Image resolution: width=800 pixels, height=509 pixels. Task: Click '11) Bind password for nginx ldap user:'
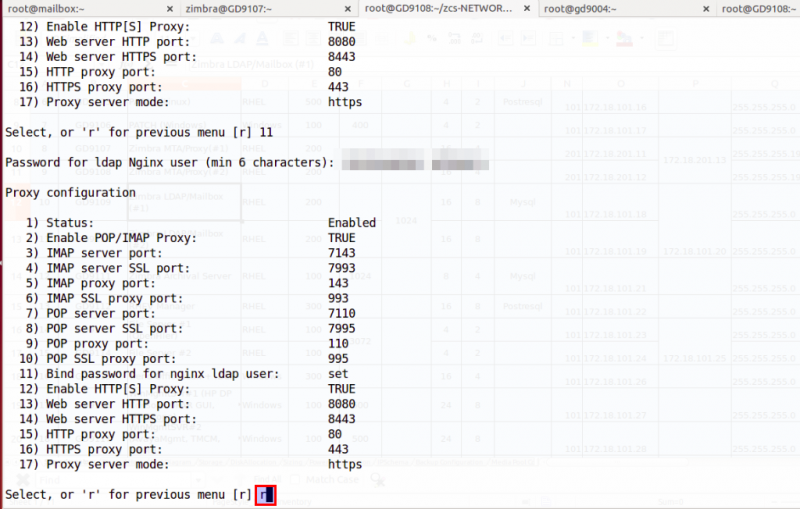pyautogui.click(x=149, y=374)
